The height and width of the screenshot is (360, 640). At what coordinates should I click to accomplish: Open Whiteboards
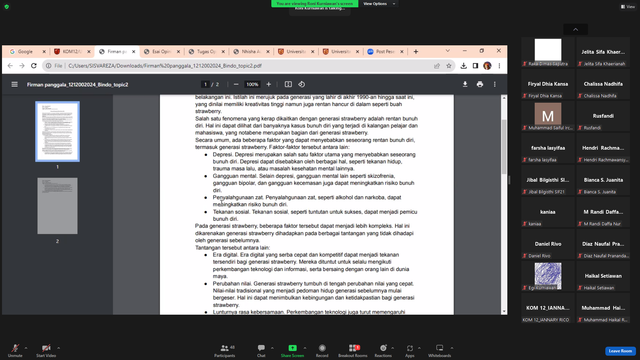pos(440,350)
